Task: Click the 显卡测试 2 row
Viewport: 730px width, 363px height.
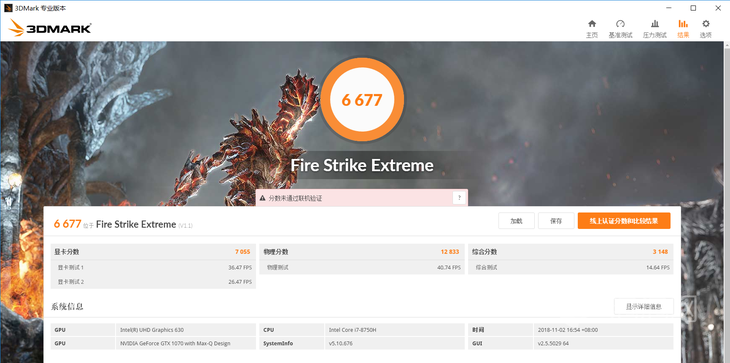Action: click(x=153, y=282)
